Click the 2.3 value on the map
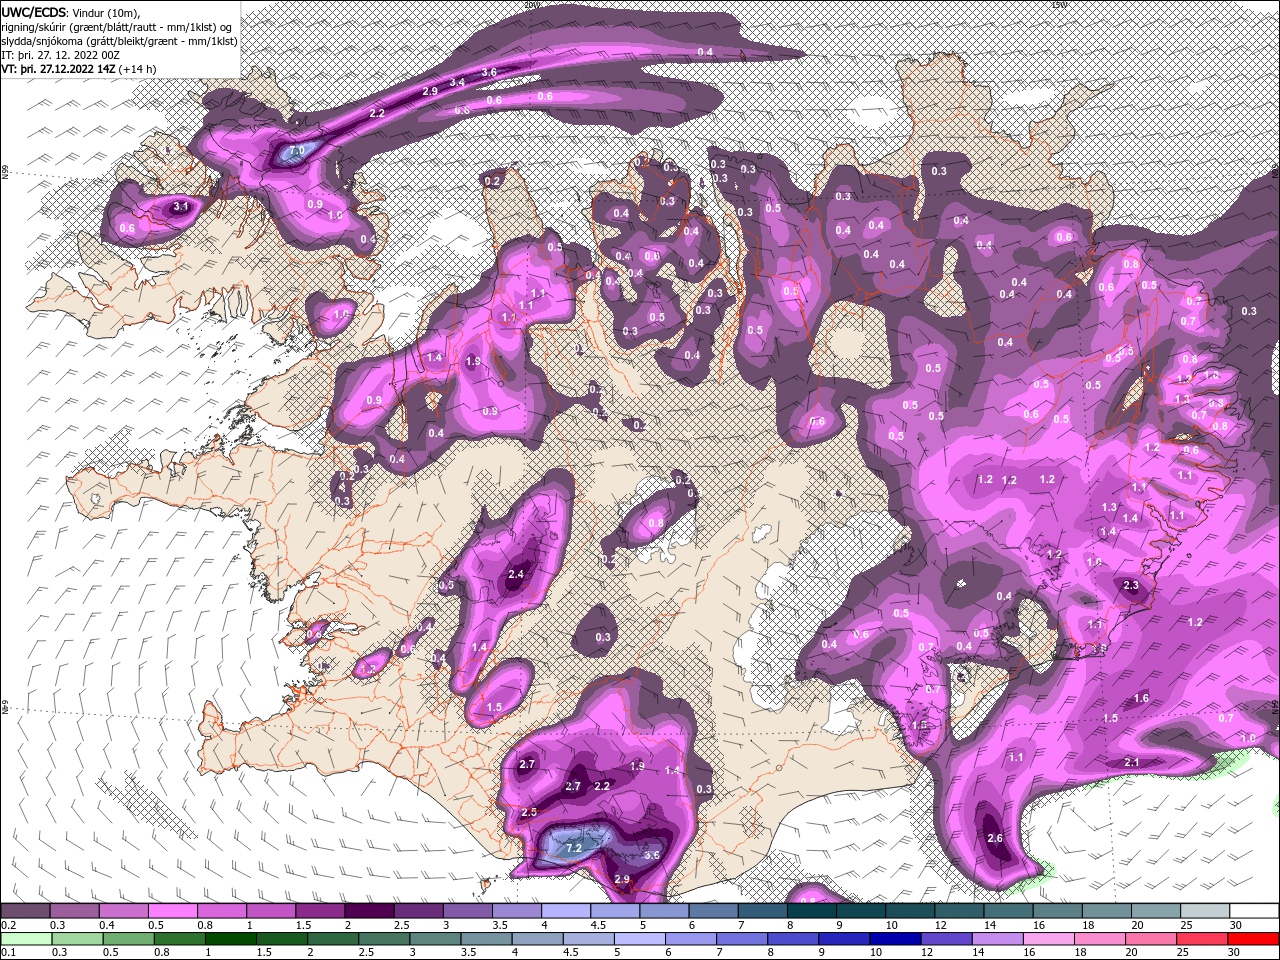 [x=1132, y=585]
